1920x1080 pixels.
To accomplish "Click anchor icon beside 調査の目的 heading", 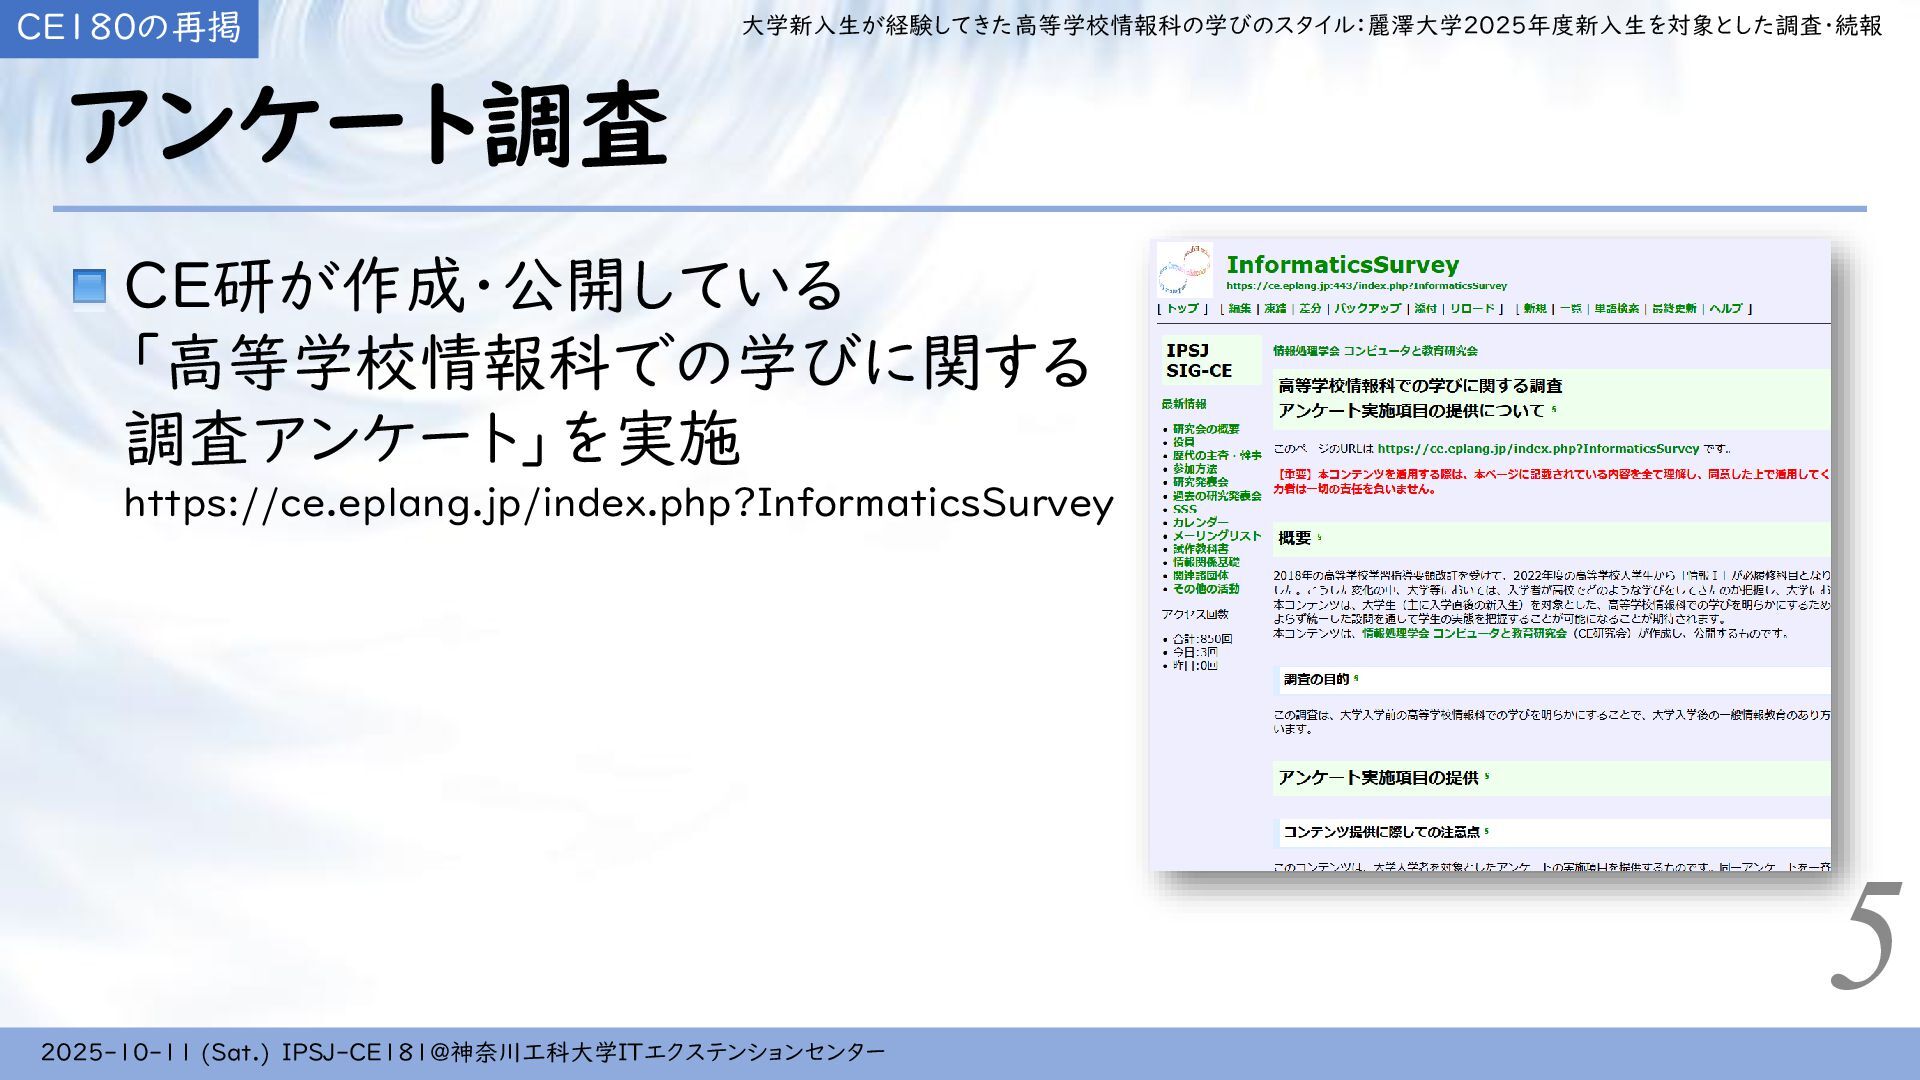I will coord(1356,679).
